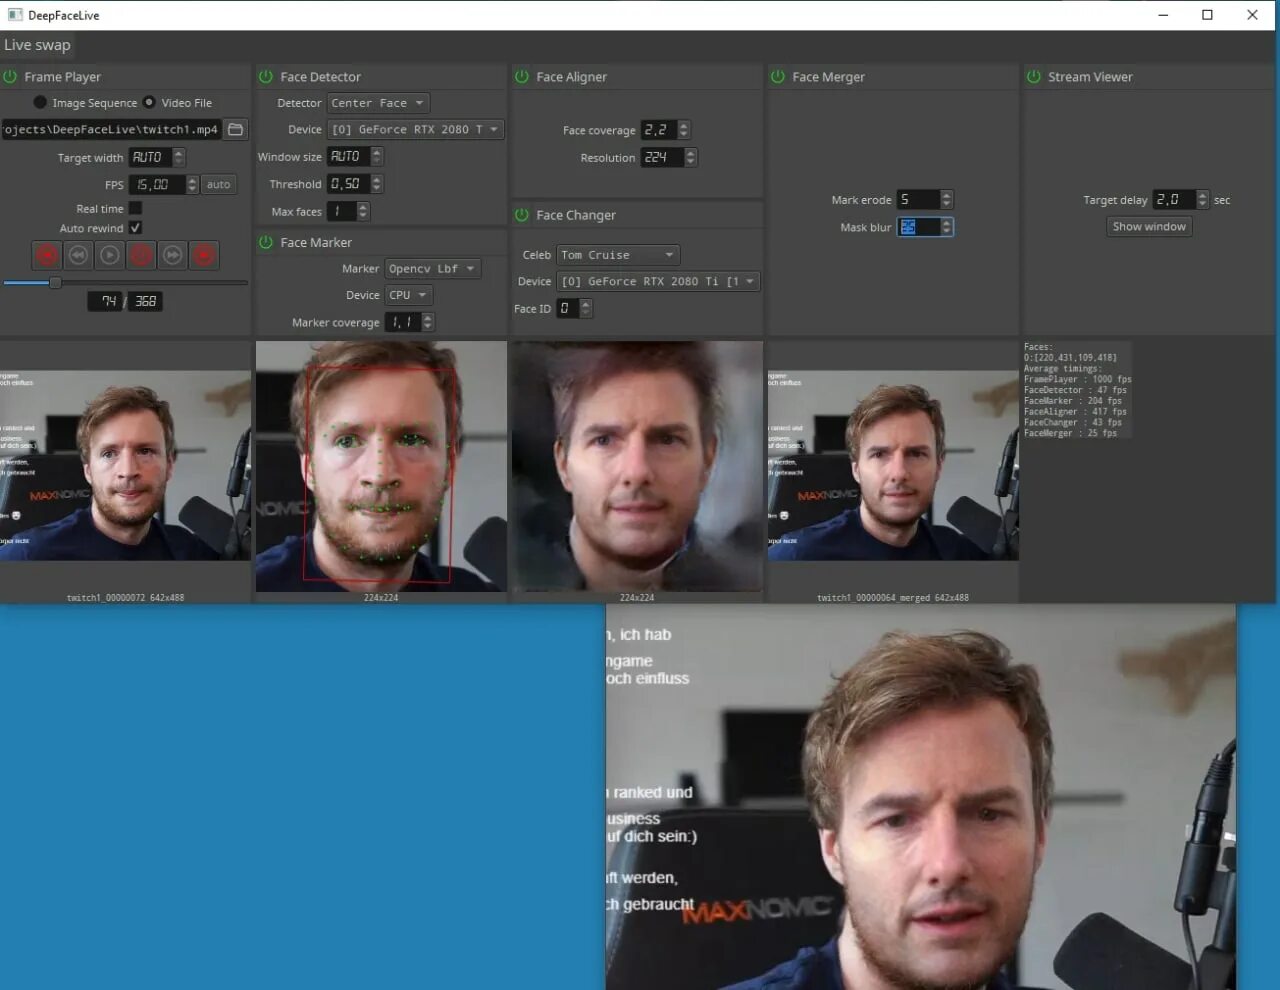Image resolution: width=1280 pixels, height=990 pixels.
Task: Click the Mark erode value field
Action: click(x=918, y=200)
